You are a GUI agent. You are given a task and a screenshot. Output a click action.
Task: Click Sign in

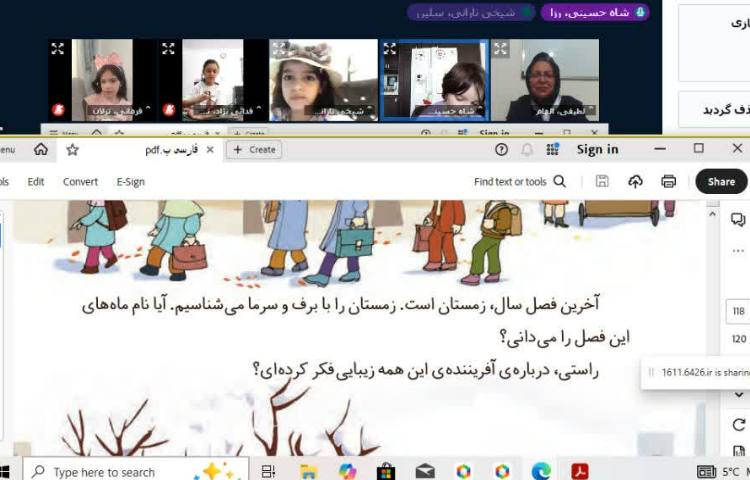click(597, 150)
